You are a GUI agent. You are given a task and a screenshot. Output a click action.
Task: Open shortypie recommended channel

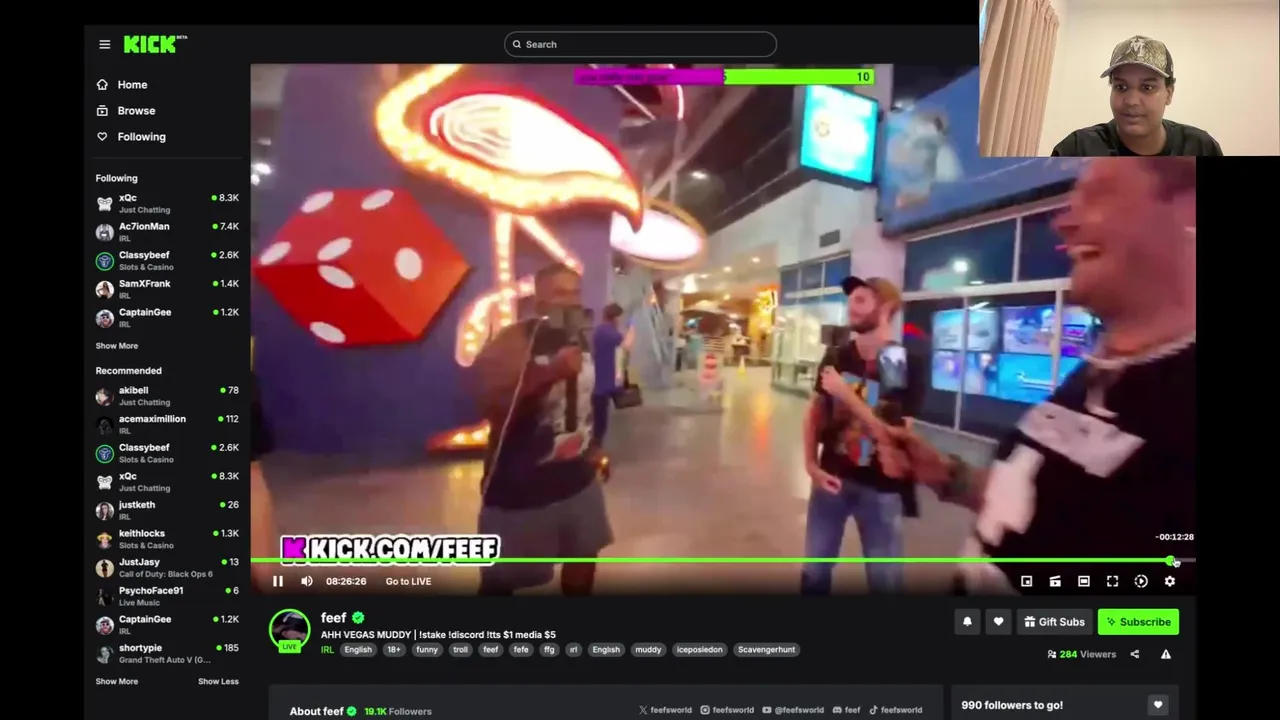(x=167, y=653)
